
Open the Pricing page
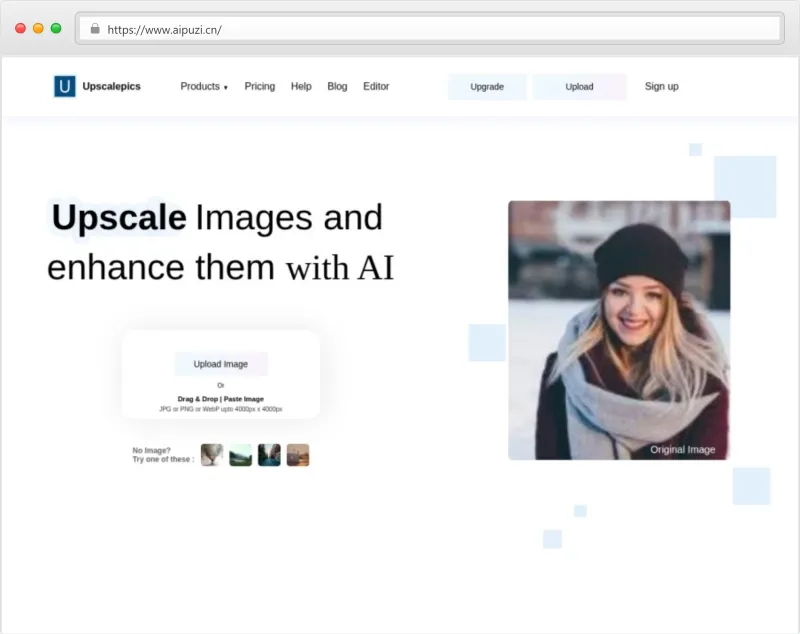[x=259, y=87]
